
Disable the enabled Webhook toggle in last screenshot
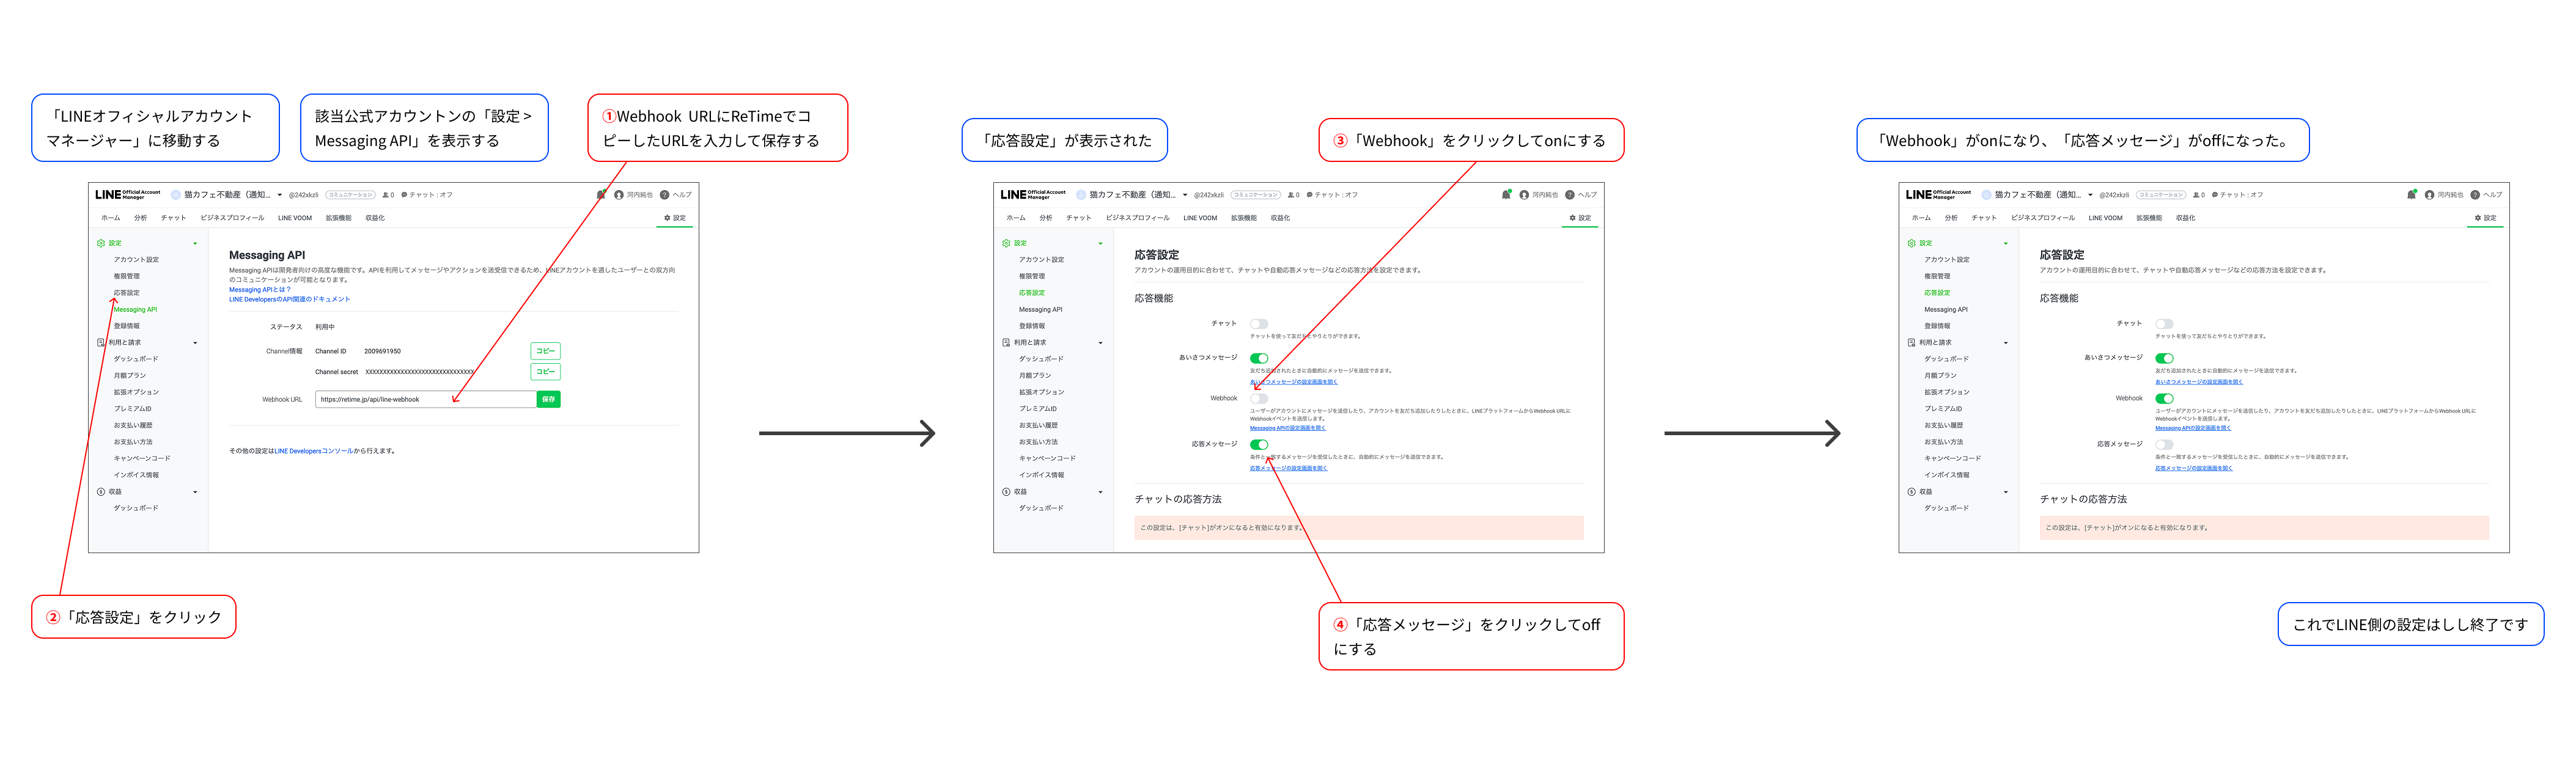click(2164, 398)
